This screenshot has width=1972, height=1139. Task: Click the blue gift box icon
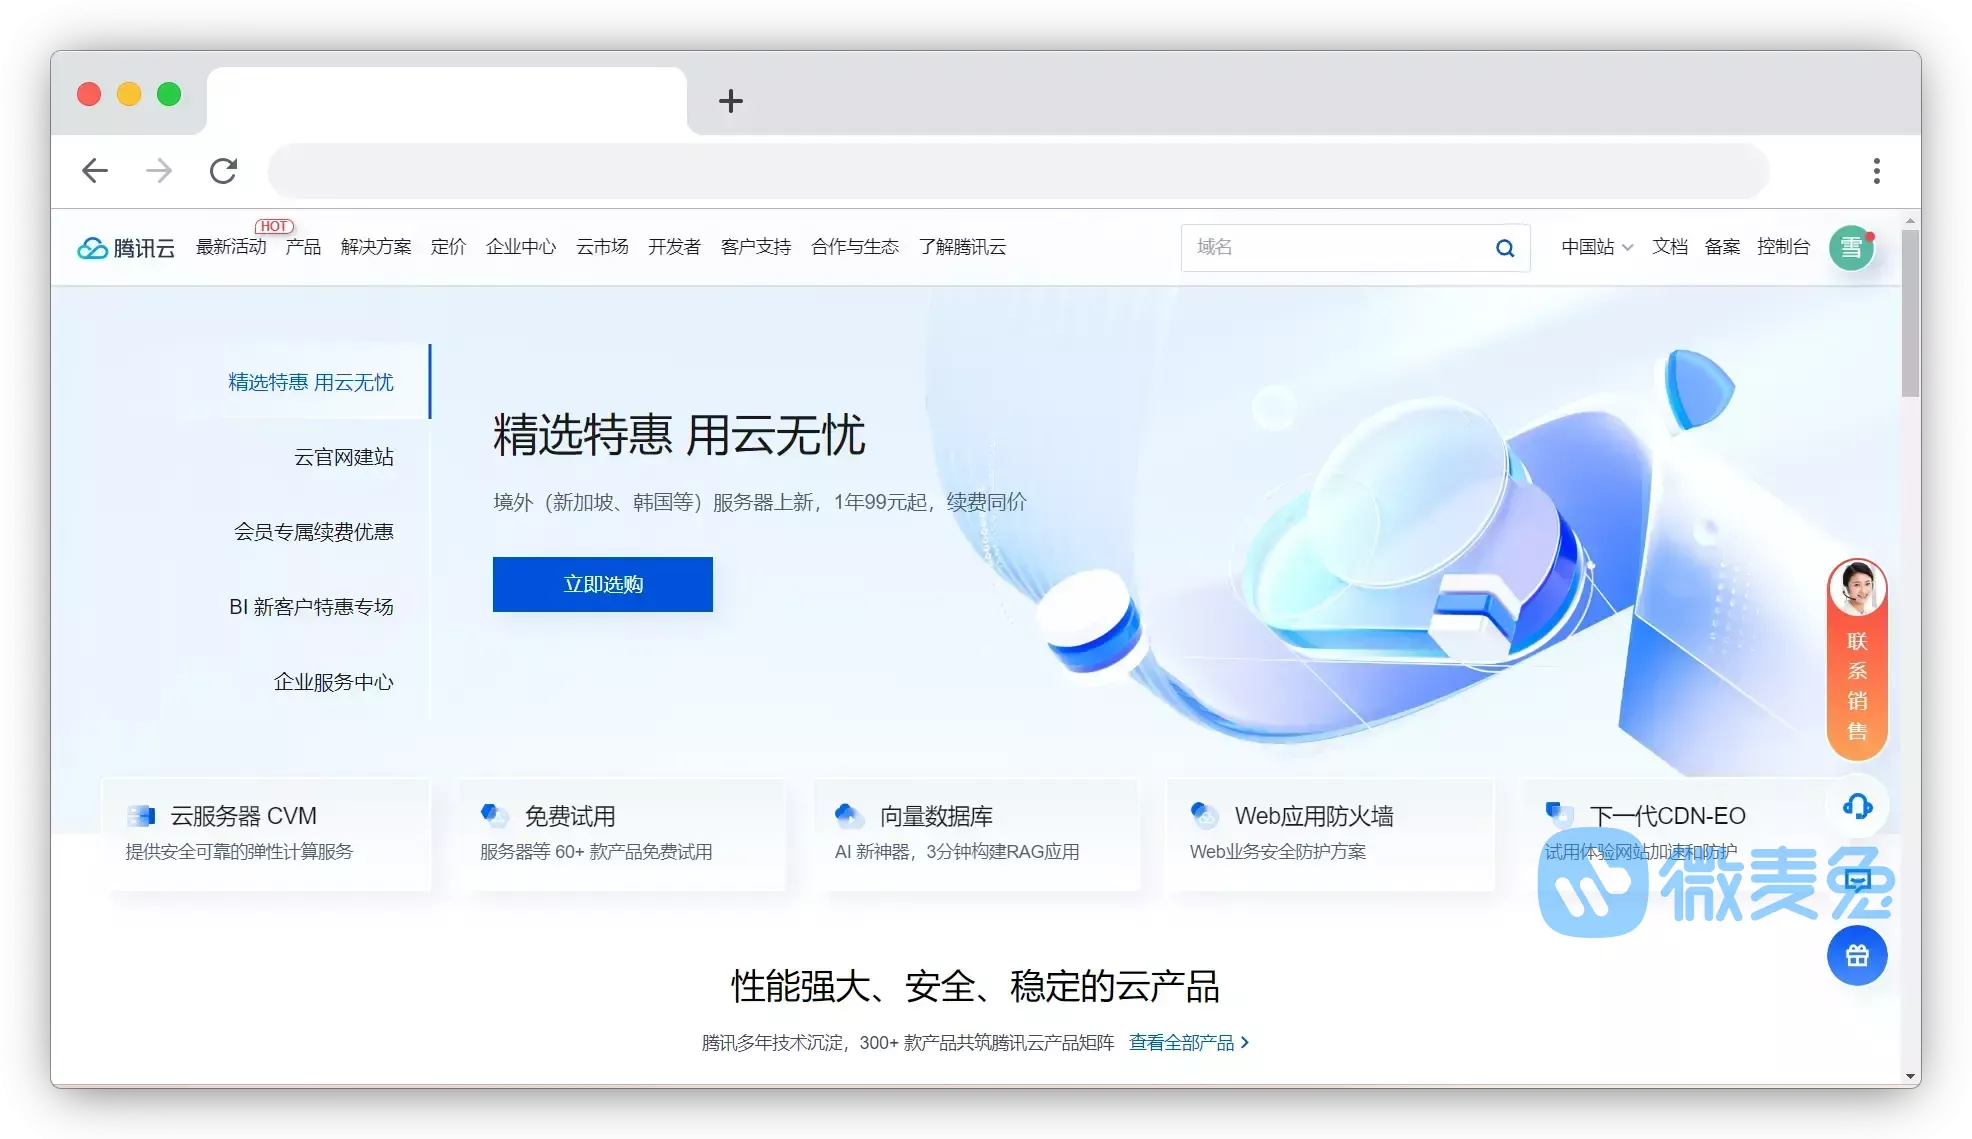click(1857, 956)
